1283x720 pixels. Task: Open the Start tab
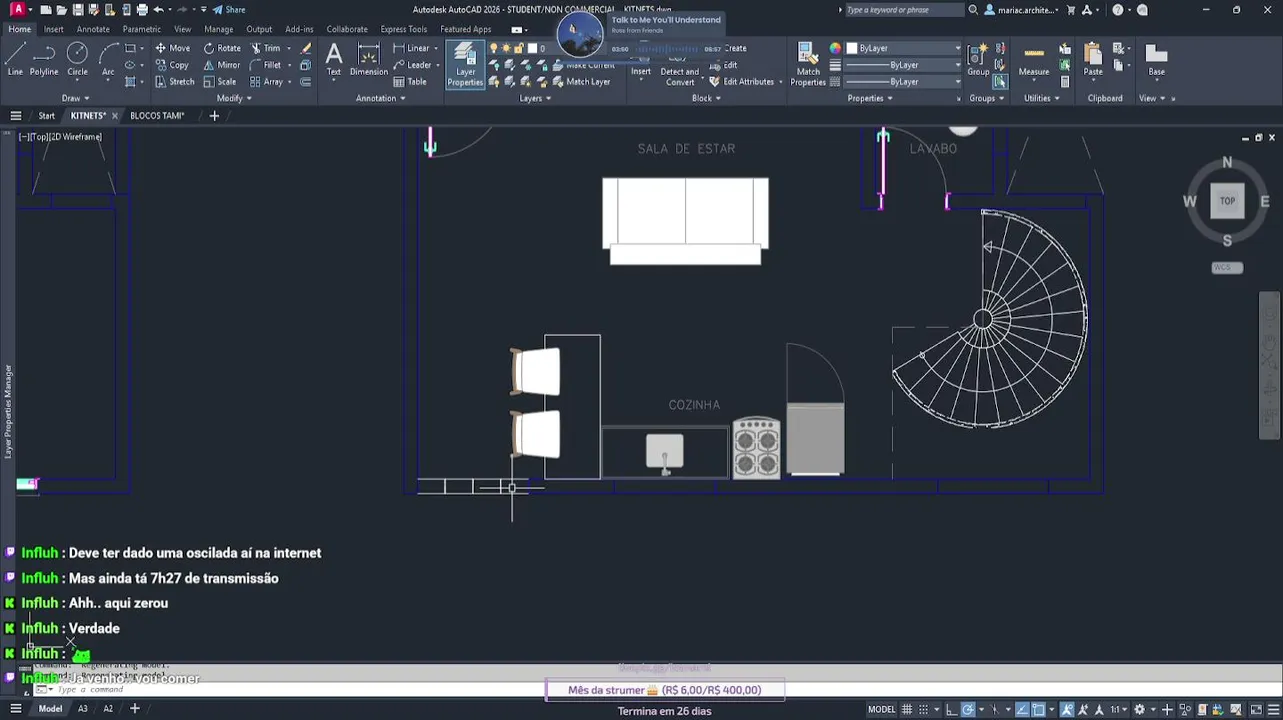(x=47, y=116)
